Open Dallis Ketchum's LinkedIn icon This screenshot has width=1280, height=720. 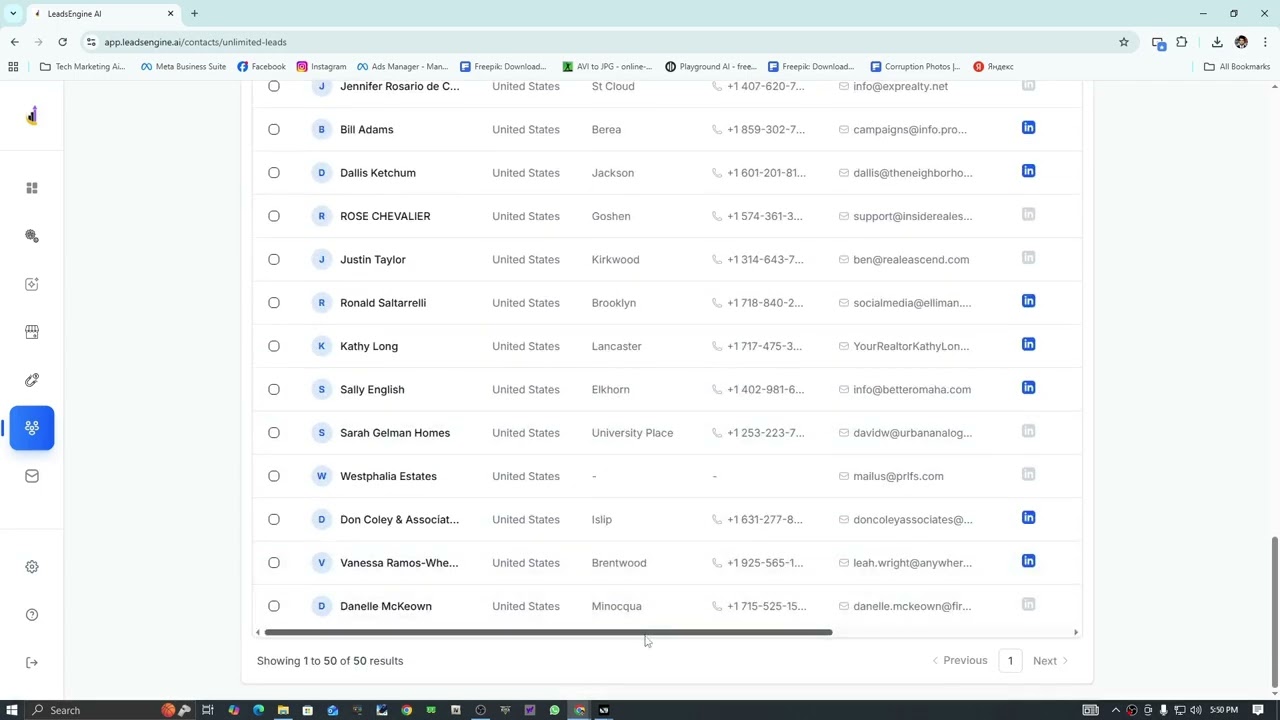coord(1028,171)
